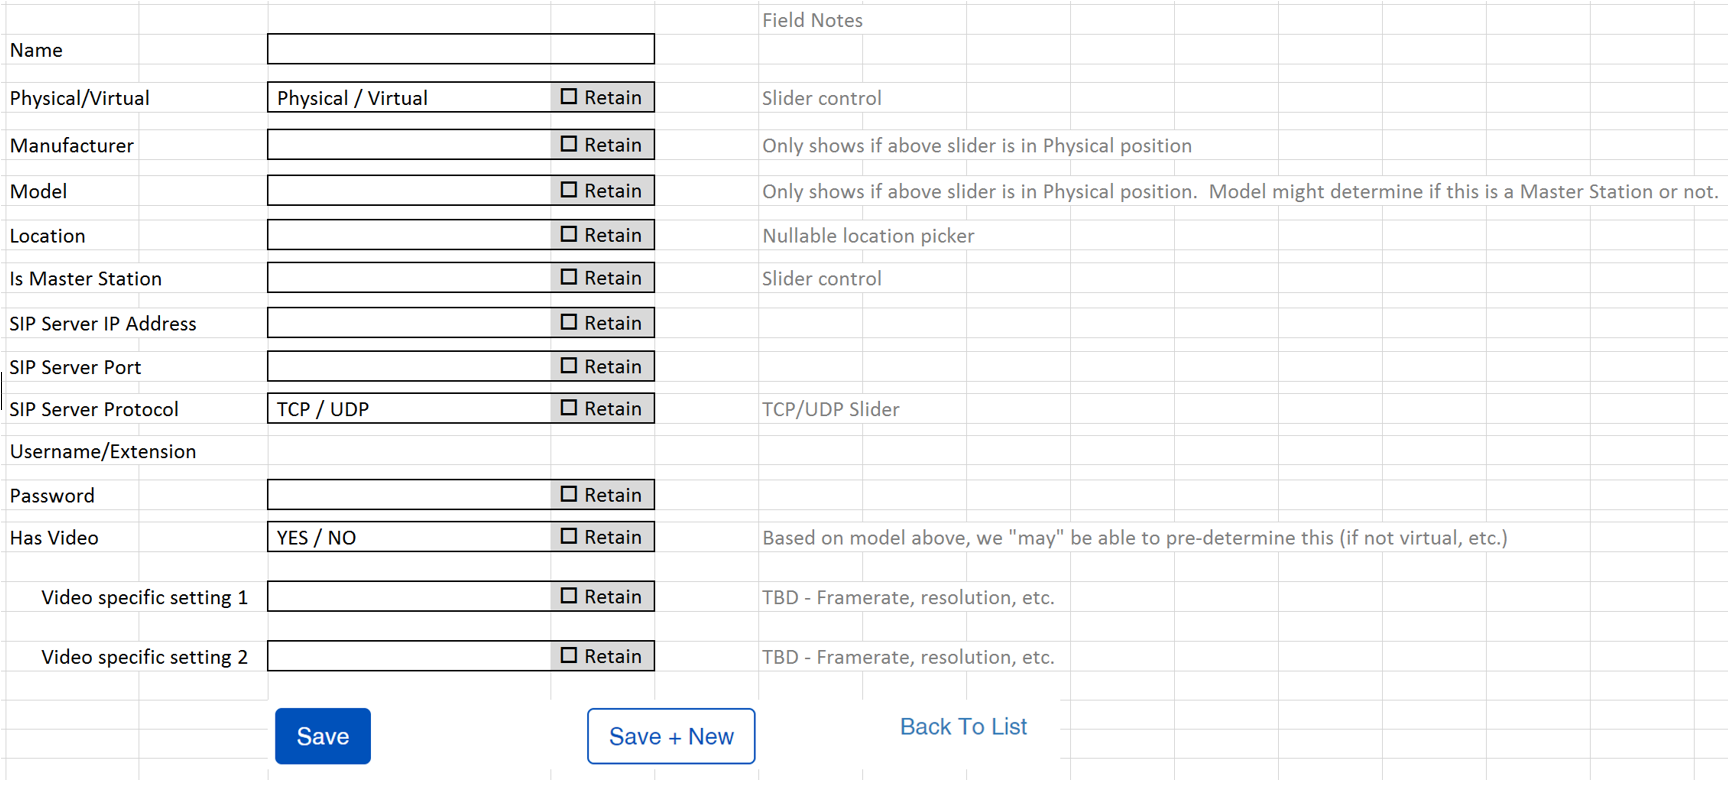Tick Retain checkbox for SIP Server Port
Viewport: 1728px width, 796px height.
pyautogui.click(x=569, y=366)
